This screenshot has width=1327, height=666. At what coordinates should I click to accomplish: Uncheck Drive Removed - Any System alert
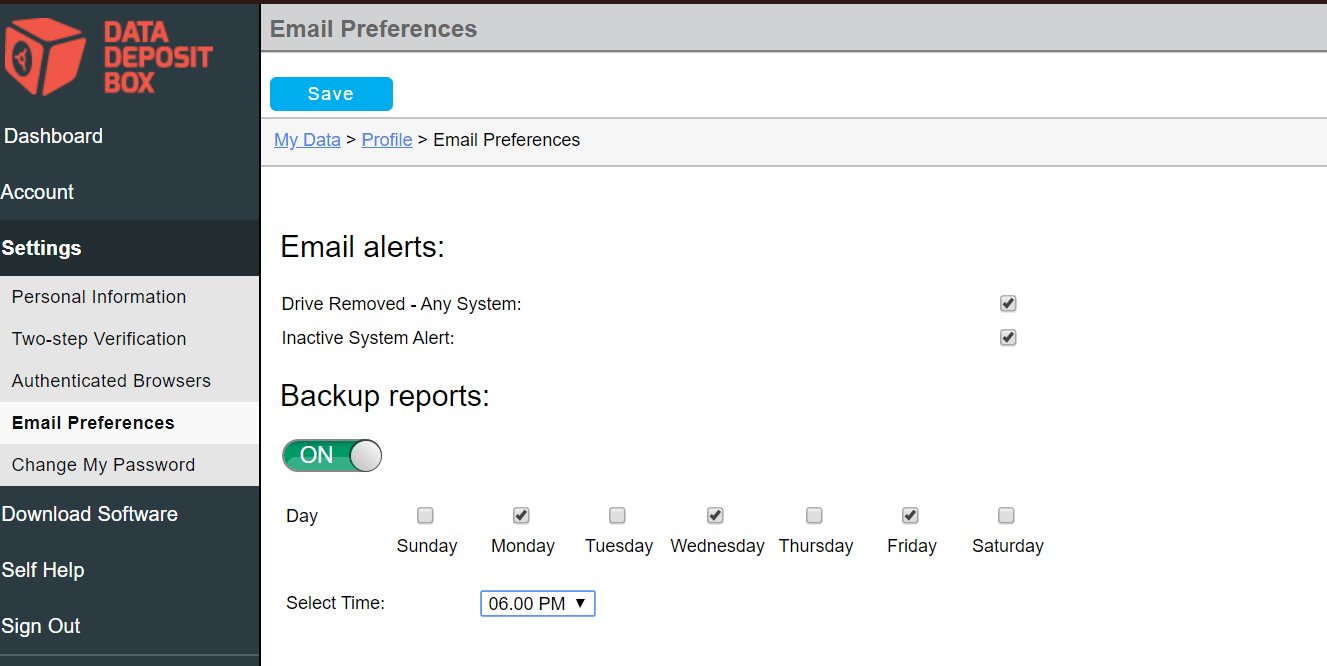pyautogui.click(x=1008, y=303)
